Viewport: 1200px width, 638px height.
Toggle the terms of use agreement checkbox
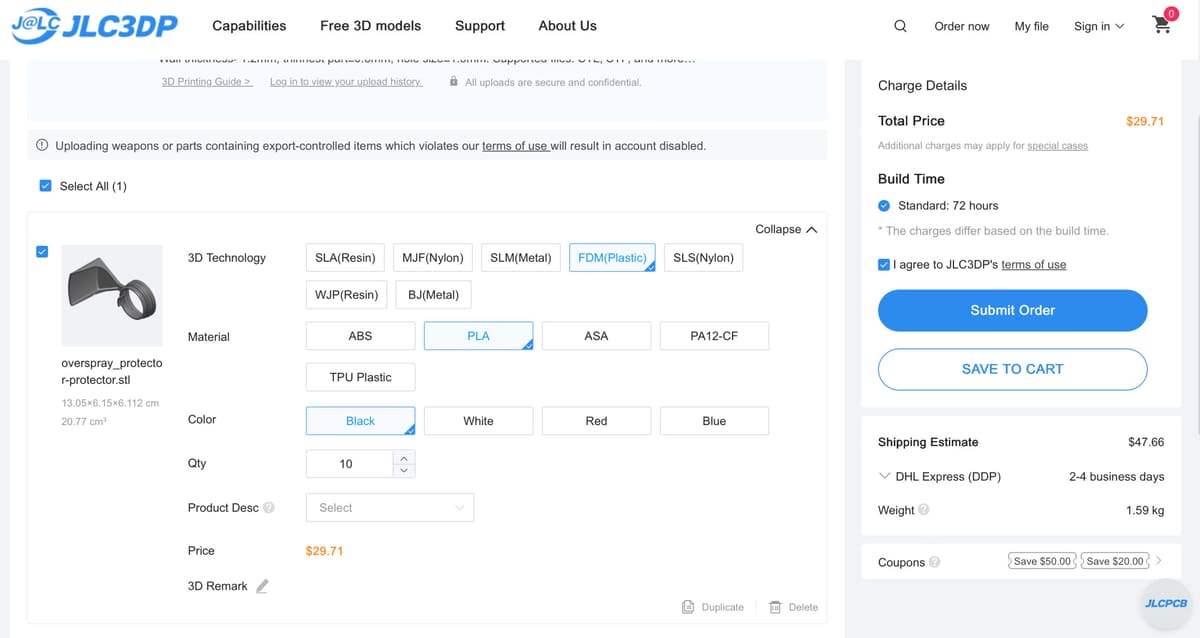pos(884,265)
